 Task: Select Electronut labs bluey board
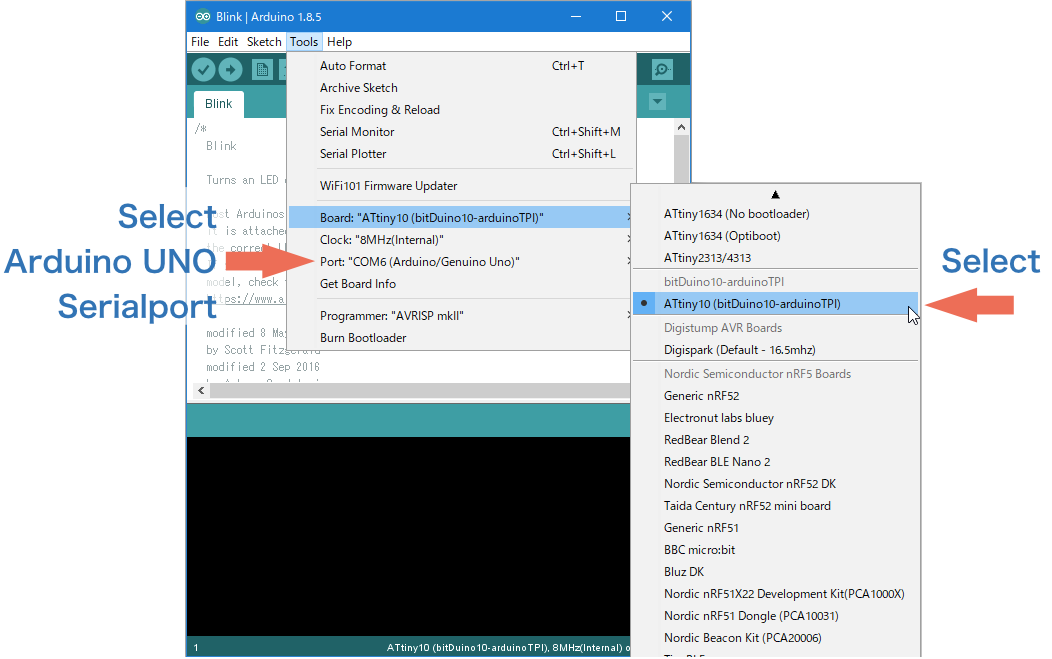pyautogui.click(x=776, y=418)
